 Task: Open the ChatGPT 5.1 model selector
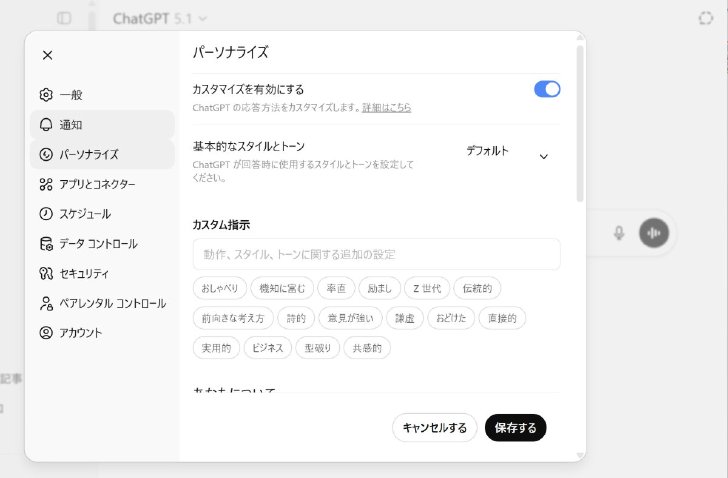[x=159, y=19]
